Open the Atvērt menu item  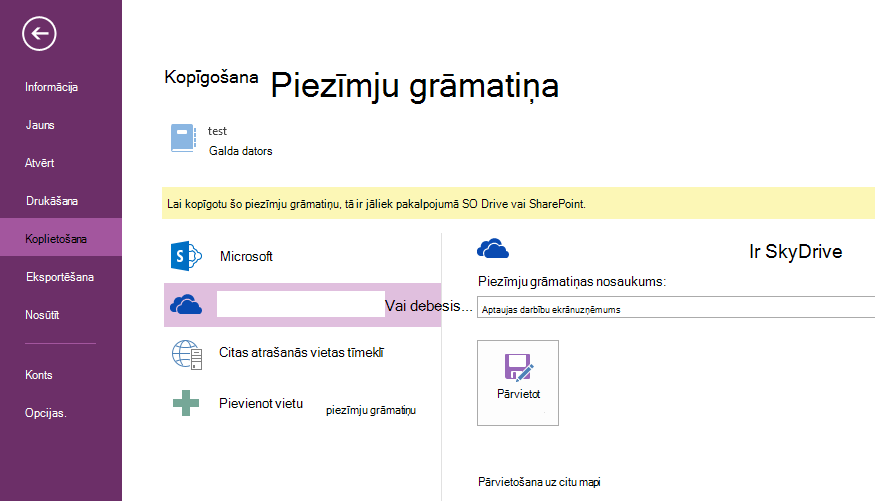pos(40,163)
